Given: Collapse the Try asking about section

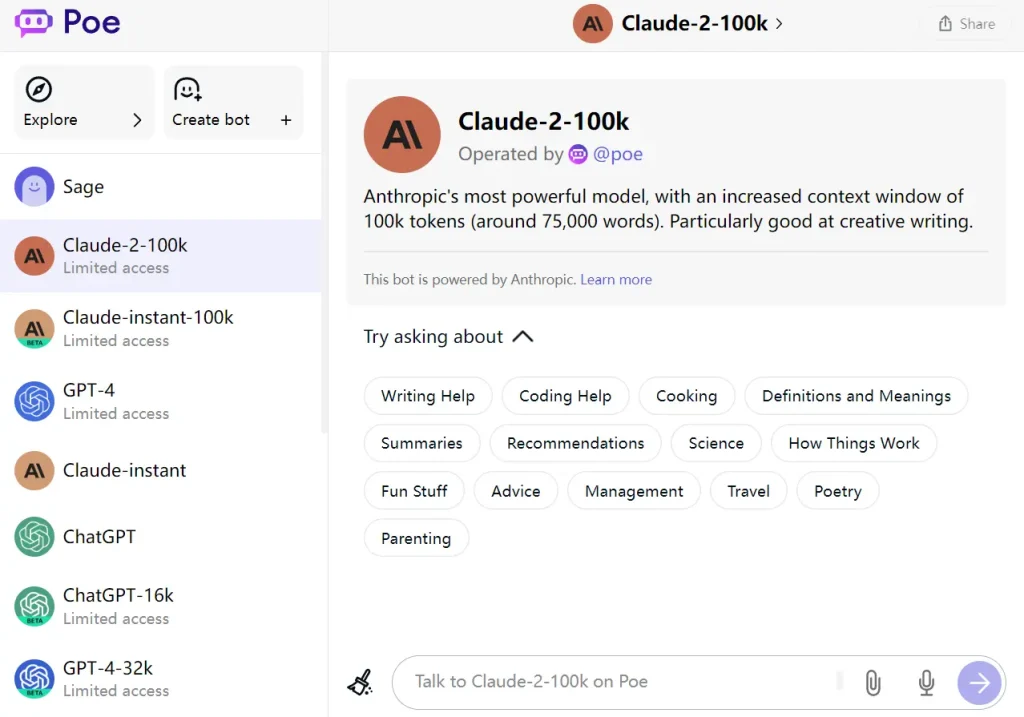Looking at the screenshot, I should click(x=522, y=337).
